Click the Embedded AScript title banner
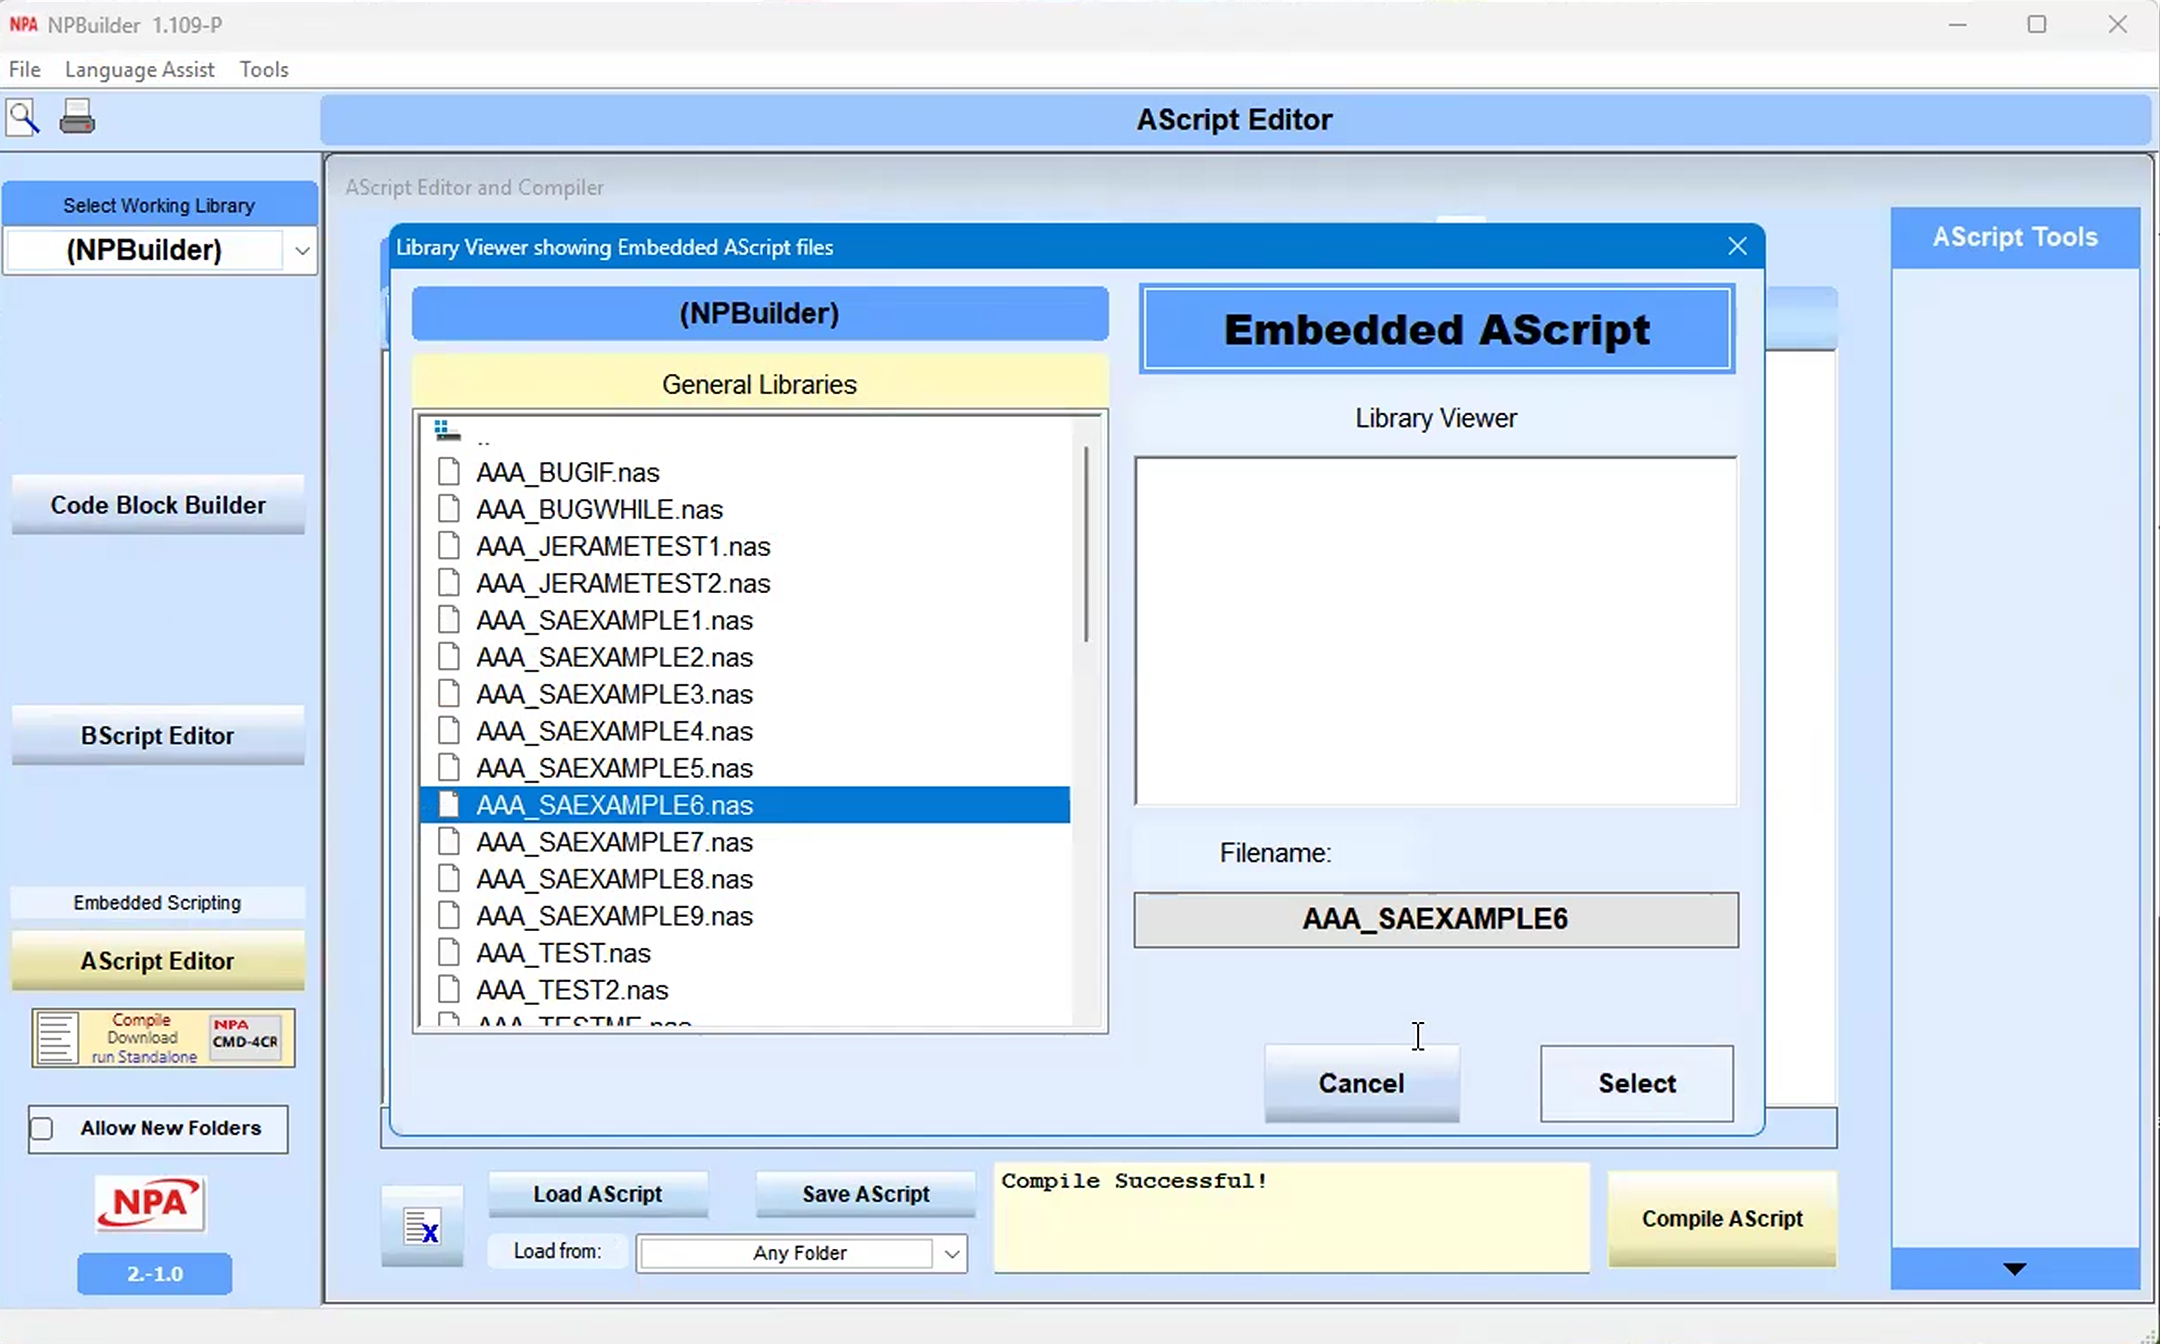Viewport: 2160px width, 1344px height. pos(1436,330)
